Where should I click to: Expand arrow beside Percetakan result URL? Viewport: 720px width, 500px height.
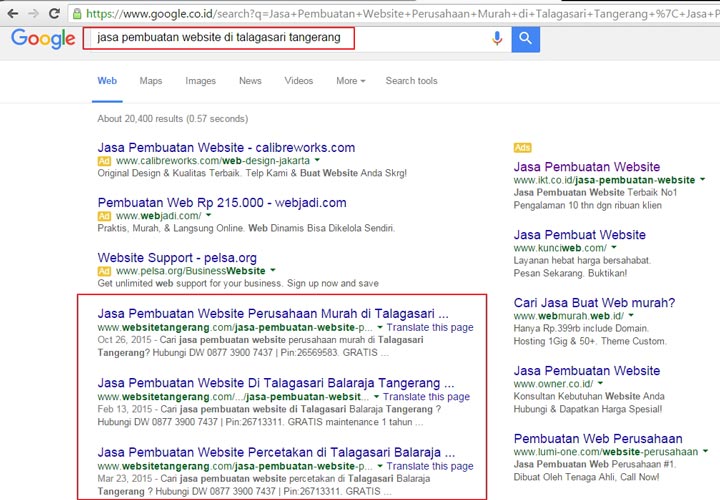click(380, 466)
